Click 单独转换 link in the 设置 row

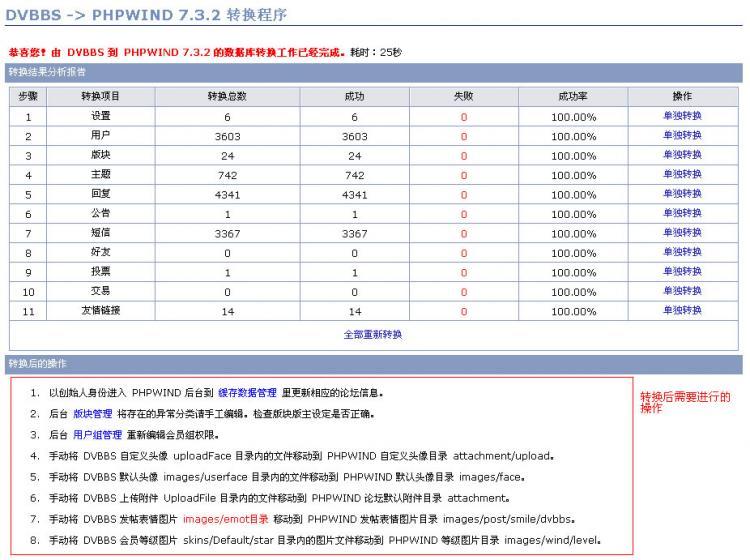pyautogui.click(x=682, y=116)
